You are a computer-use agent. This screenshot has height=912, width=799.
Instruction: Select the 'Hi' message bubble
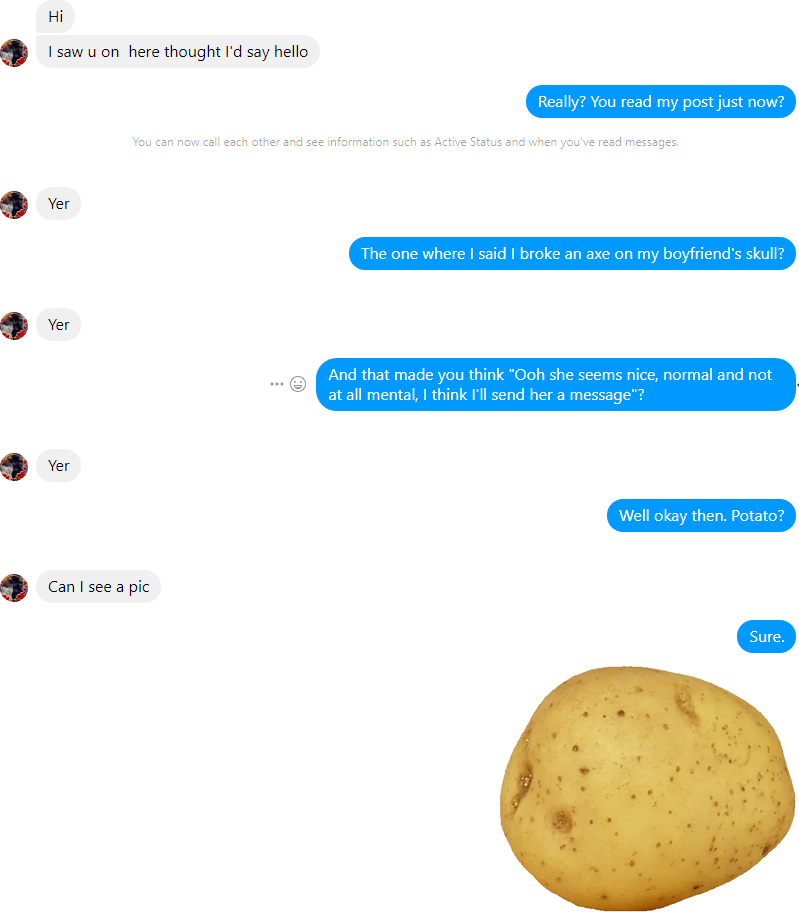(55, 16)
